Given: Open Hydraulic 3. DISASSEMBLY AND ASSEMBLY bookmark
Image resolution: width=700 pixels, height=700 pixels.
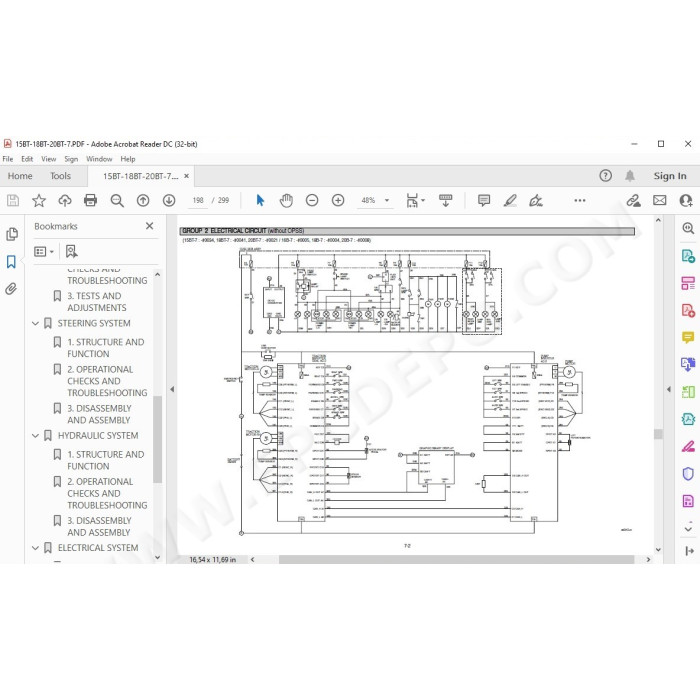Looking at the screenshot, I should [99, 526].
